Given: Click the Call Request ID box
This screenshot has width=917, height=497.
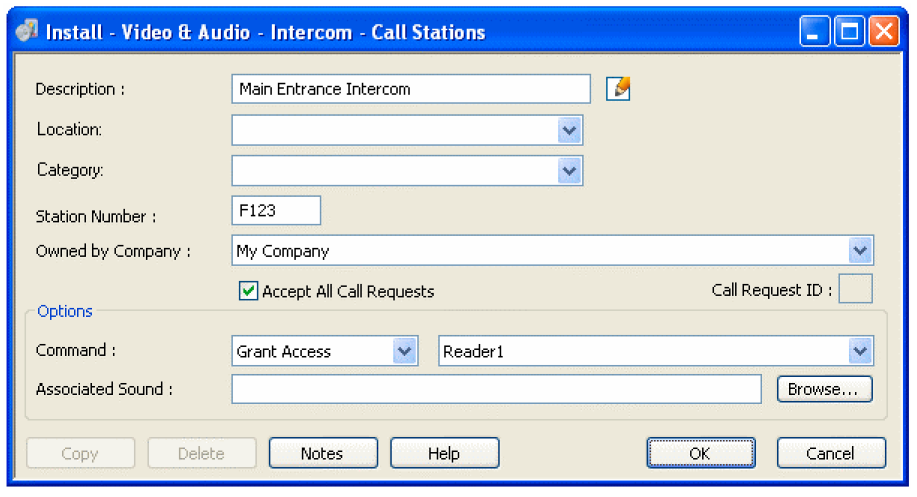Looking at the screenshot, I should [x=855, y=290].
